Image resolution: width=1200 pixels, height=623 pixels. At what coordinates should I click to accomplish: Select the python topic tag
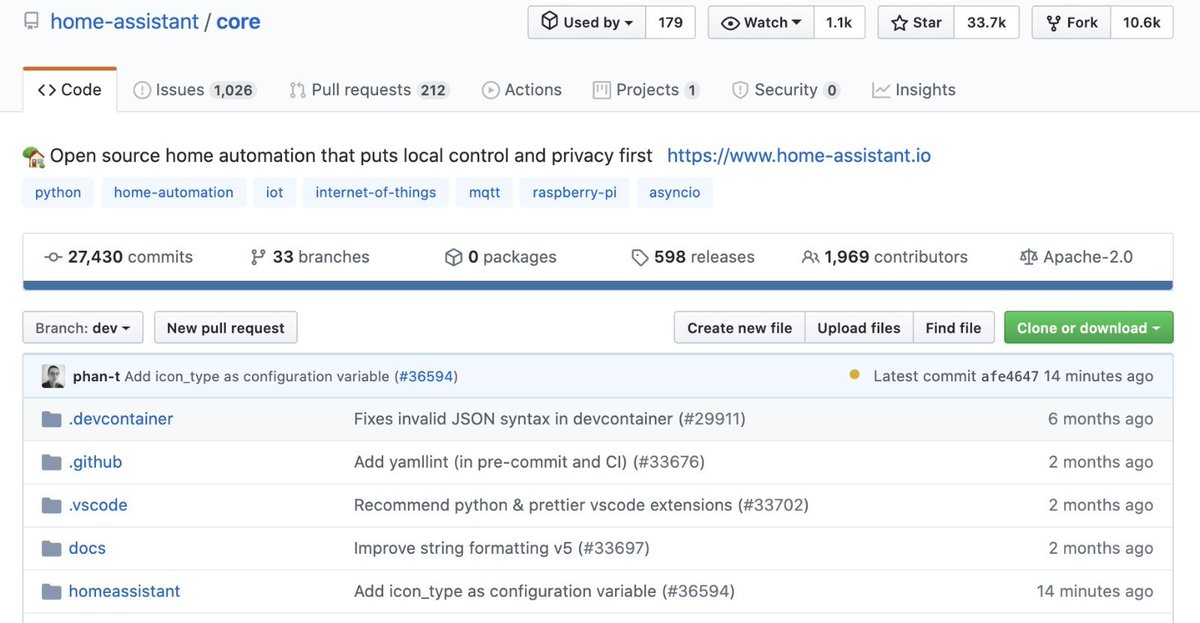tap(58, 192)
